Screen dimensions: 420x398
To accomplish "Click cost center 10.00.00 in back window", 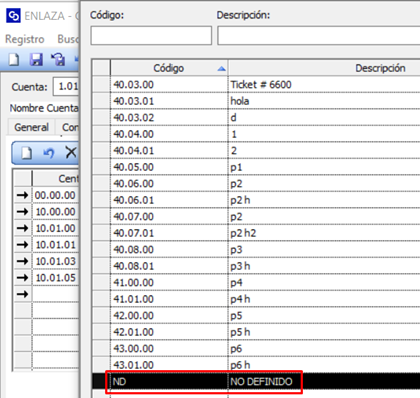I will (56, 212).
